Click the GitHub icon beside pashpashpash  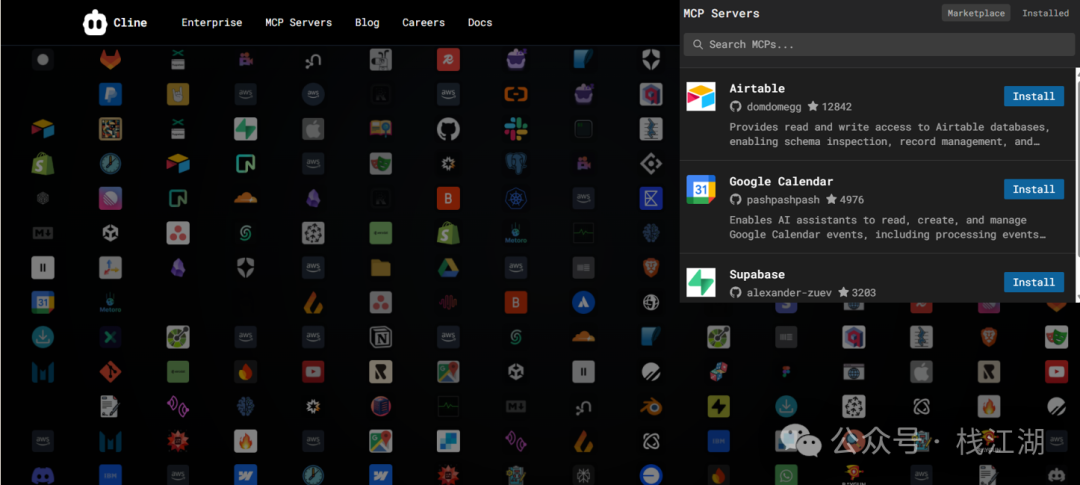[736, 200]
